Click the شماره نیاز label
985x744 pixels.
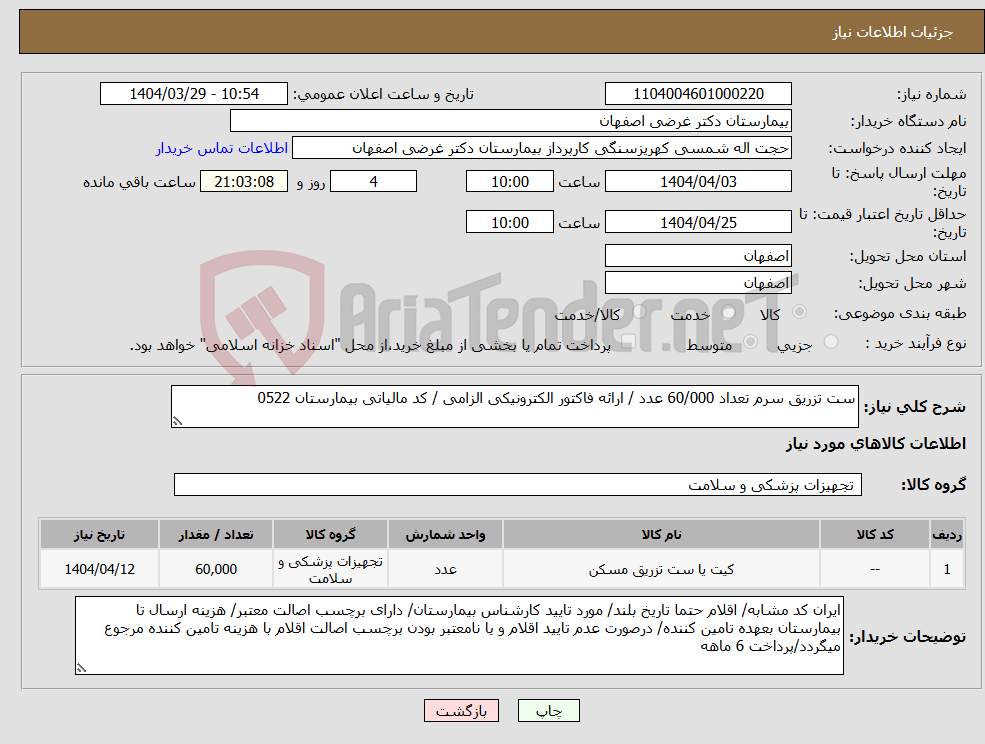point(931,94)
